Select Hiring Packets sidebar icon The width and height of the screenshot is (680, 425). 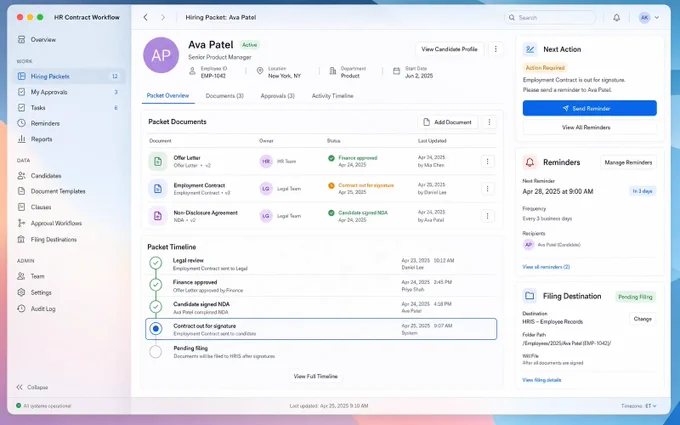[x=21, y=76]
